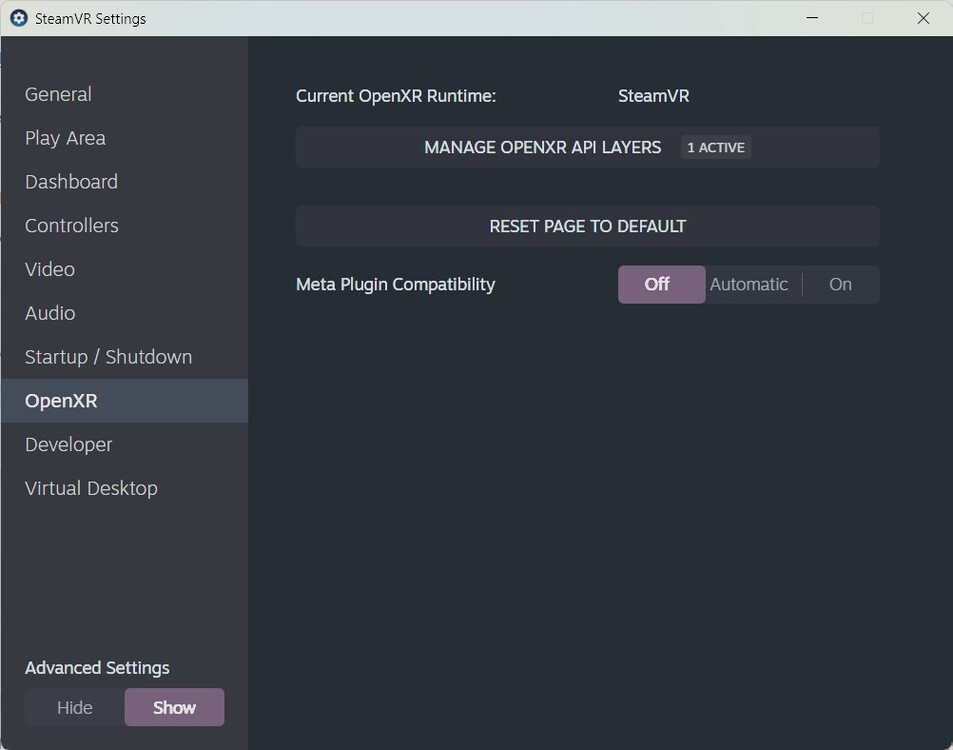Open Startup / Shutdown settings
The height and width of the screenshot is (750, 953).
108,357
